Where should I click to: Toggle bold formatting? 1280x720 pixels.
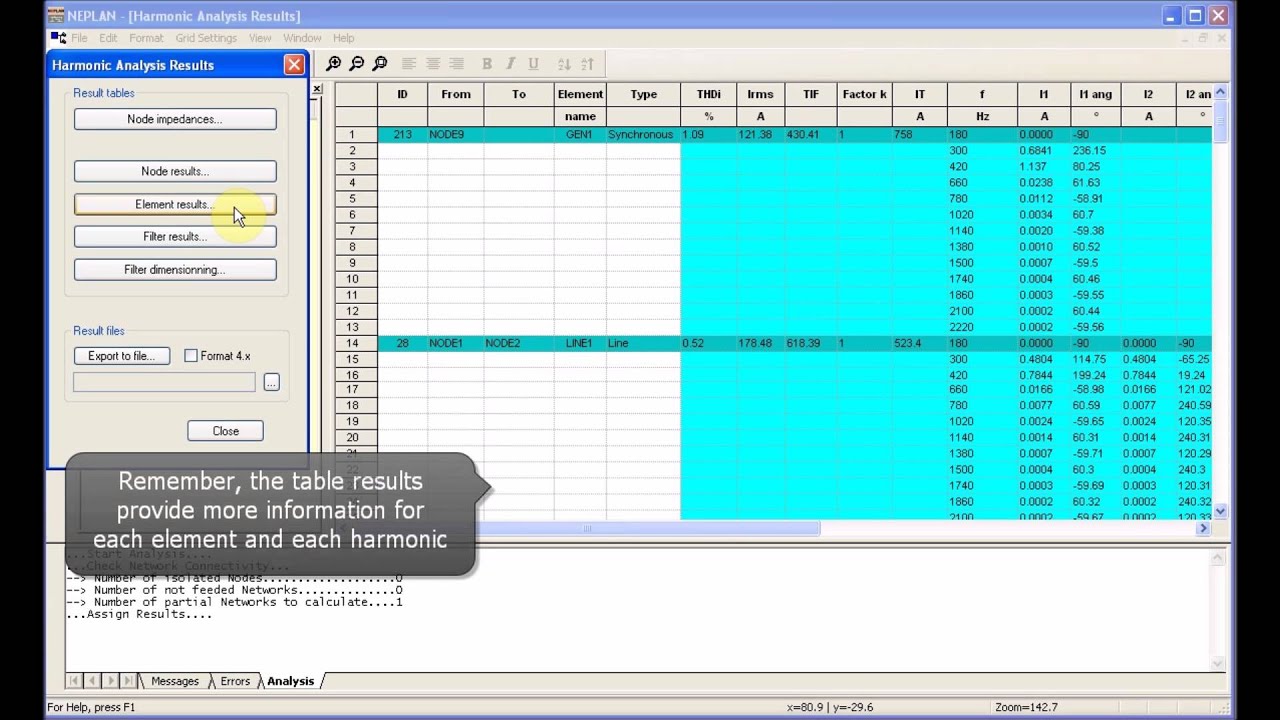click(487, 64)
